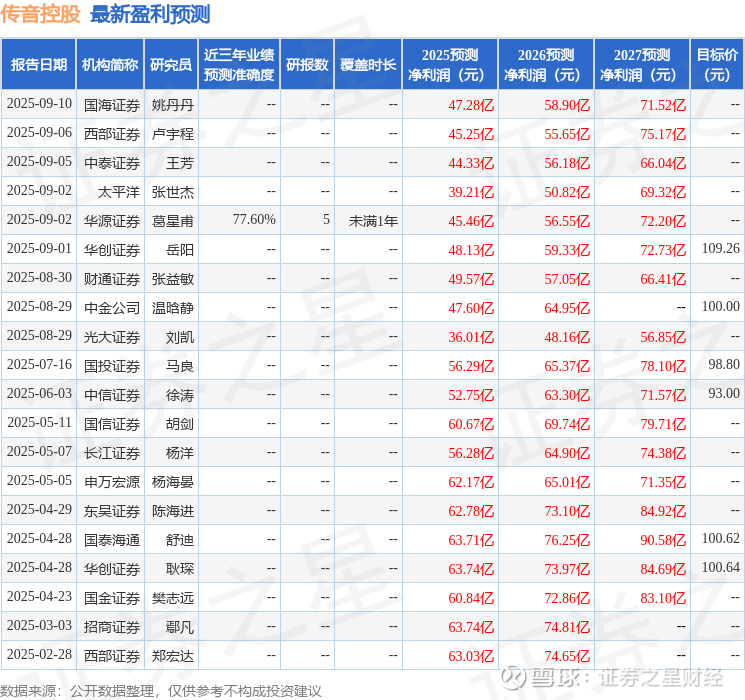Screen dimensions: 745x700
Task: Select 国信证券 institution cell
Action: (x=112, y=424)
